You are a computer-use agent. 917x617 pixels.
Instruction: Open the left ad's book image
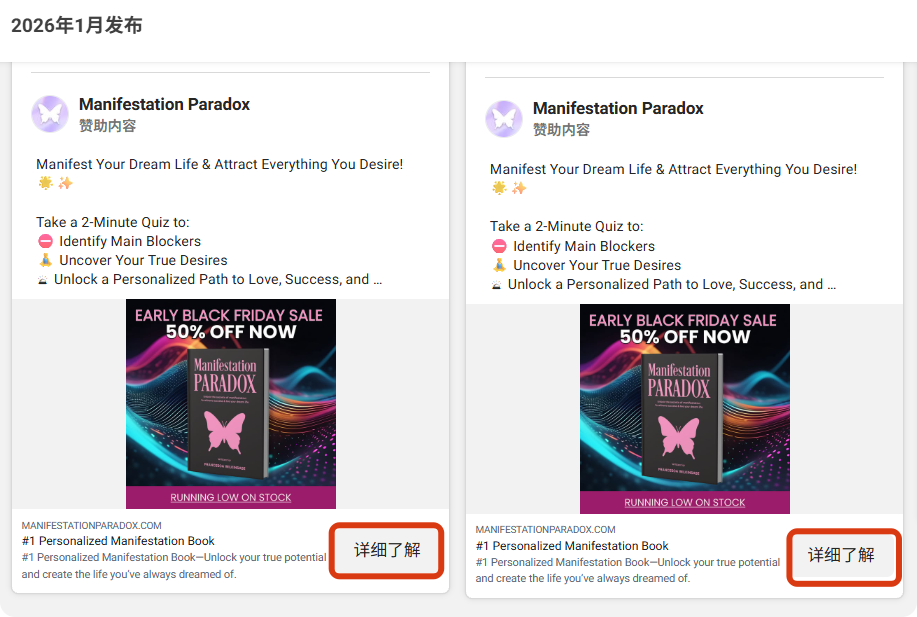click(x=231, y=405)
